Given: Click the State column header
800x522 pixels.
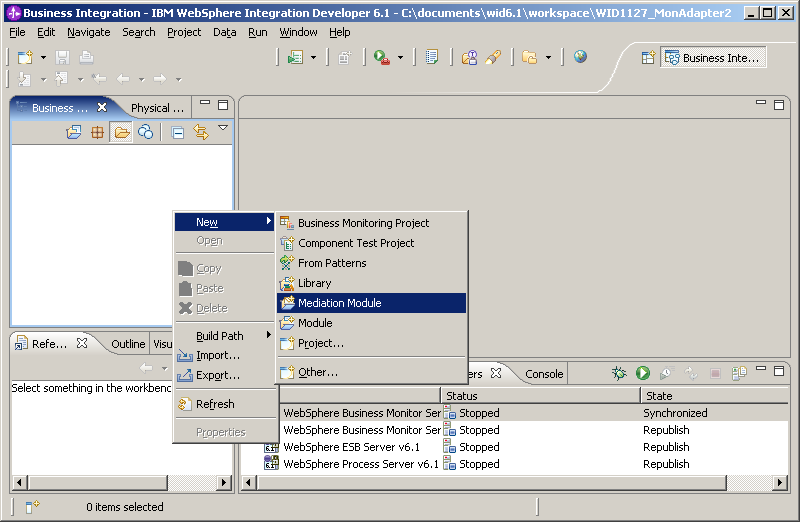Looking at the screenshot, I should 715,395.
